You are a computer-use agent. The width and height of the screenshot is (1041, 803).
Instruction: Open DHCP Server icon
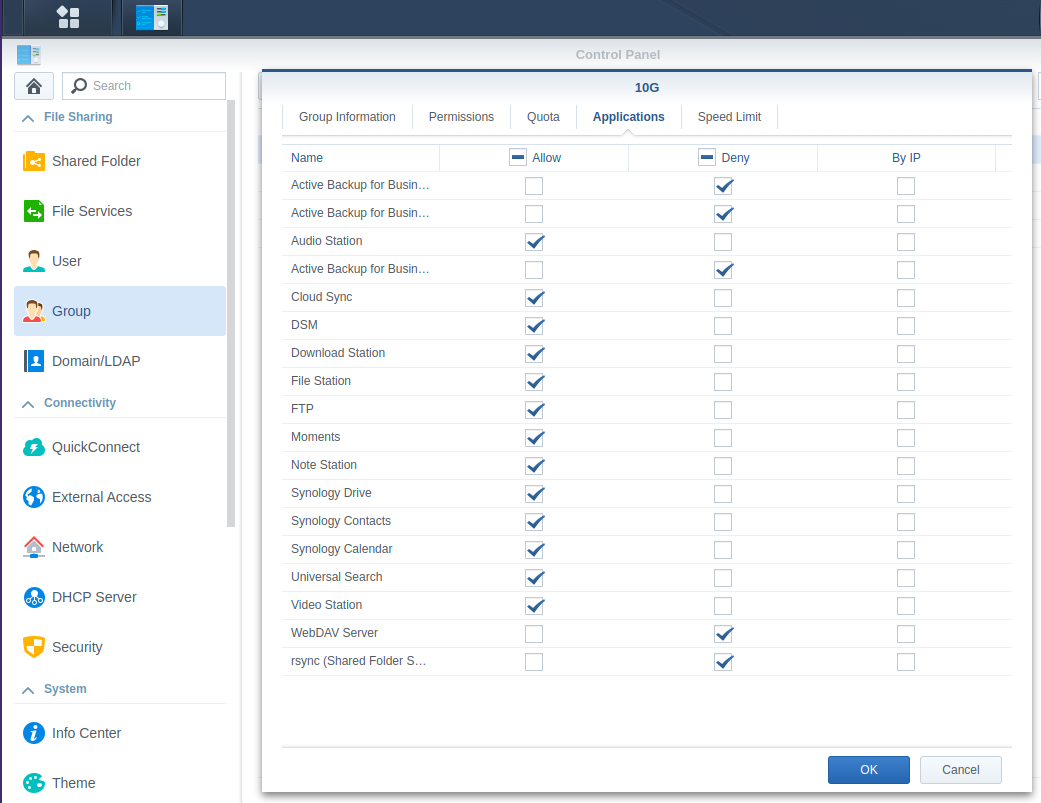tap(34, 597)
